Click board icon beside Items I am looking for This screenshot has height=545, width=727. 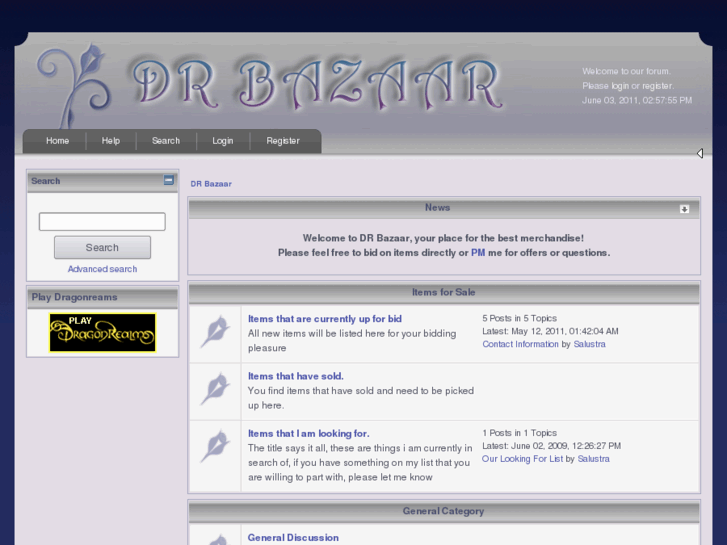click(215, 447)
